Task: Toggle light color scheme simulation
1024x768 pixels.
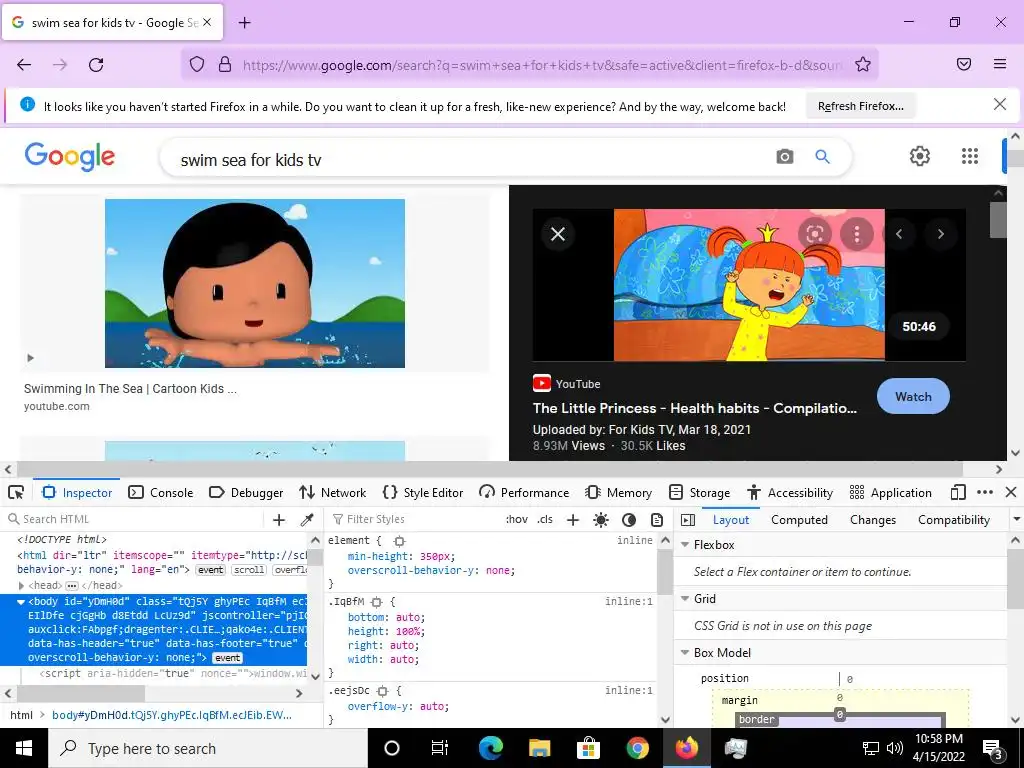Action: coord(601,520)
